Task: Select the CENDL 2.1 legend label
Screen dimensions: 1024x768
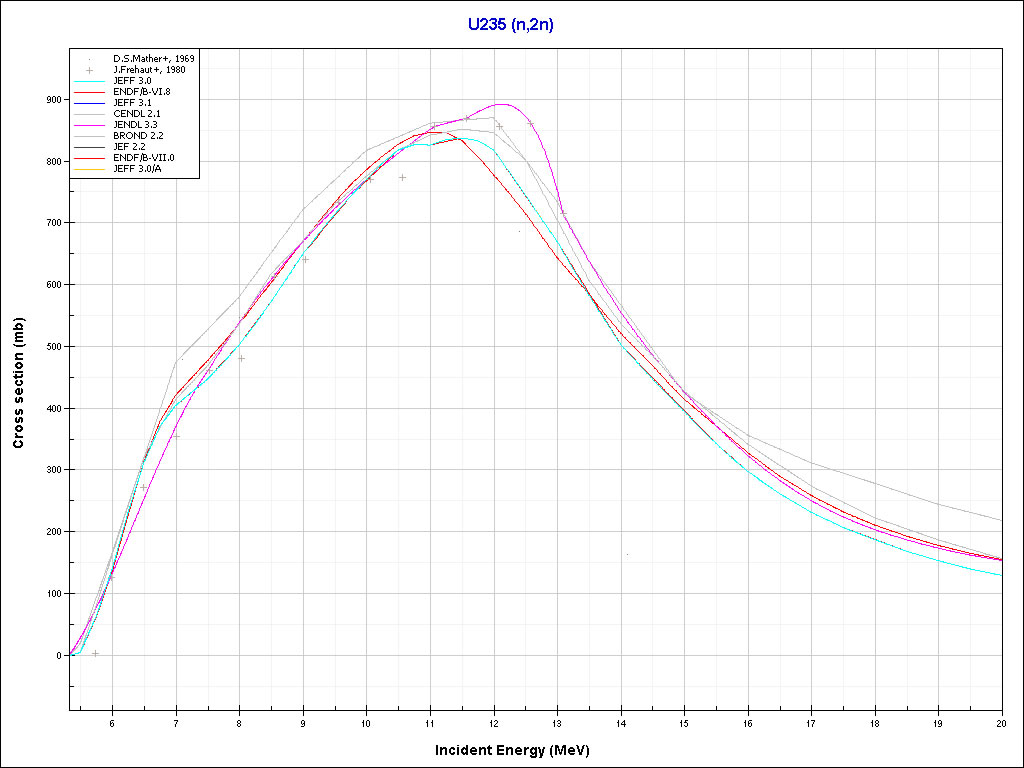Action: (x=136, y=114)
